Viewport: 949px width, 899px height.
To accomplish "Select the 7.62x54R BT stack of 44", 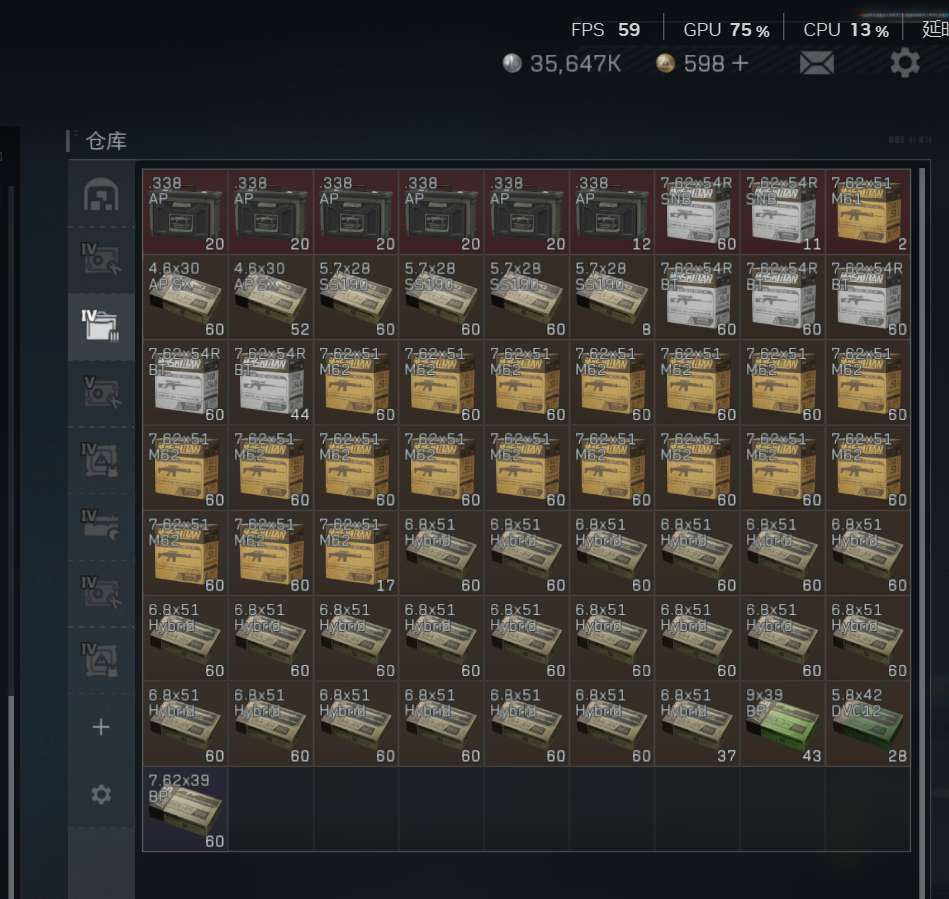I will [x=271, y=383].
